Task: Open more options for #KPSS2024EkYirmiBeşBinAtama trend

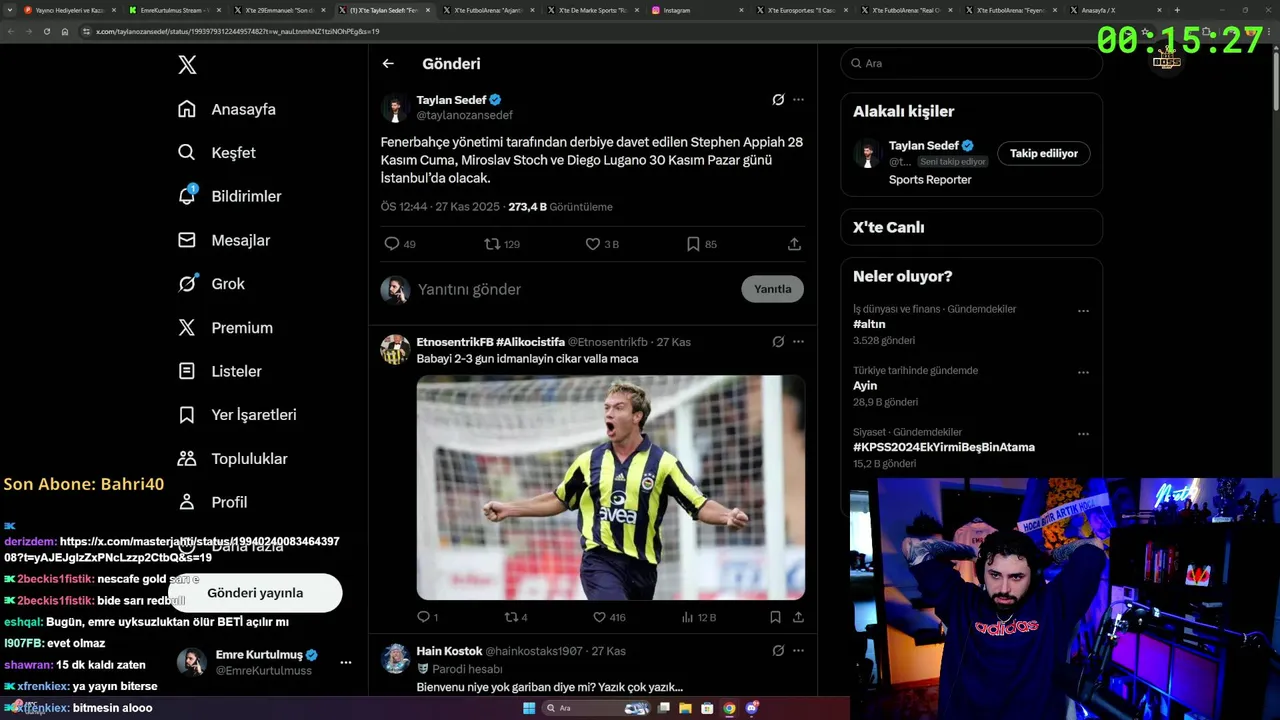Action: pos(1083,435)
